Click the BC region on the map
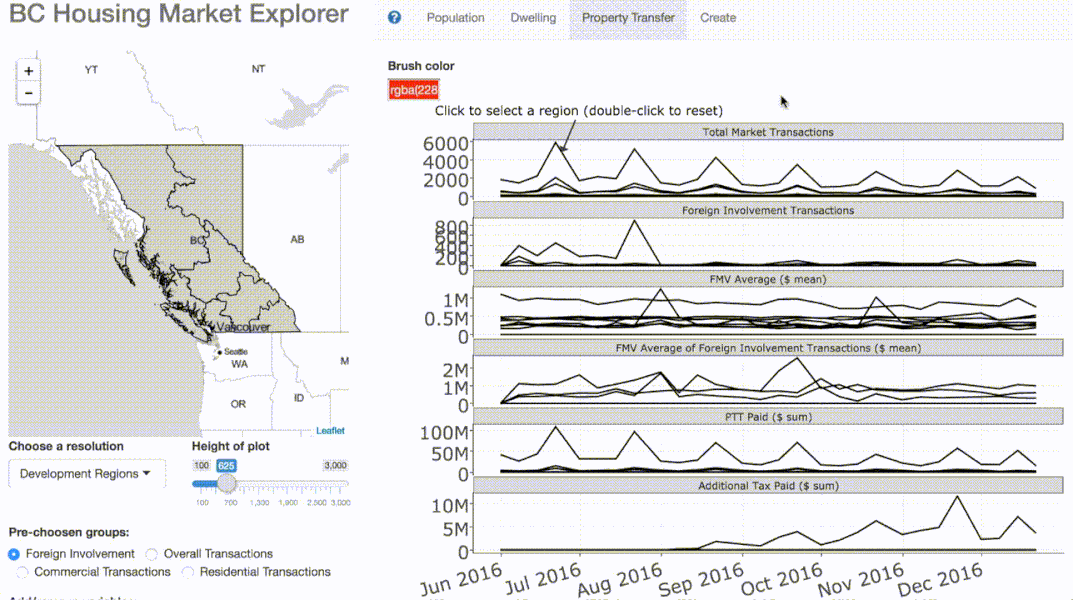 point(197,240)
